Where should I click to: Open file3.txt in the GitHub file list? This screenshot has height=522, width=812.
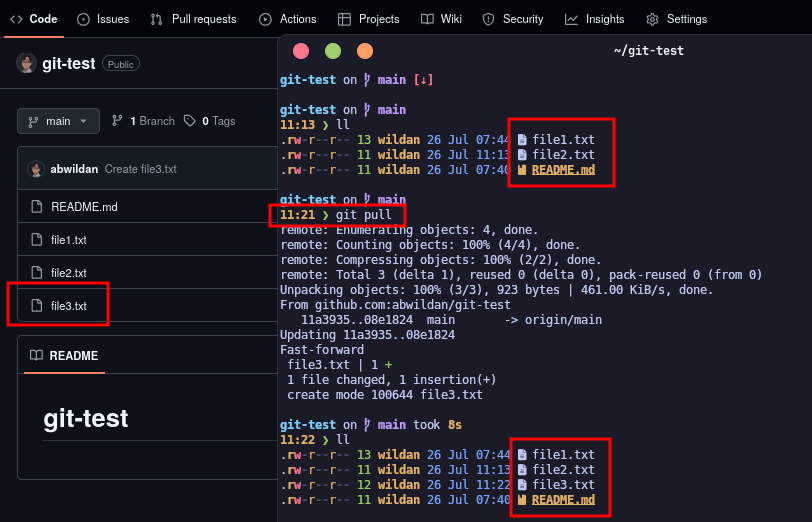click(x=68, y=306)
